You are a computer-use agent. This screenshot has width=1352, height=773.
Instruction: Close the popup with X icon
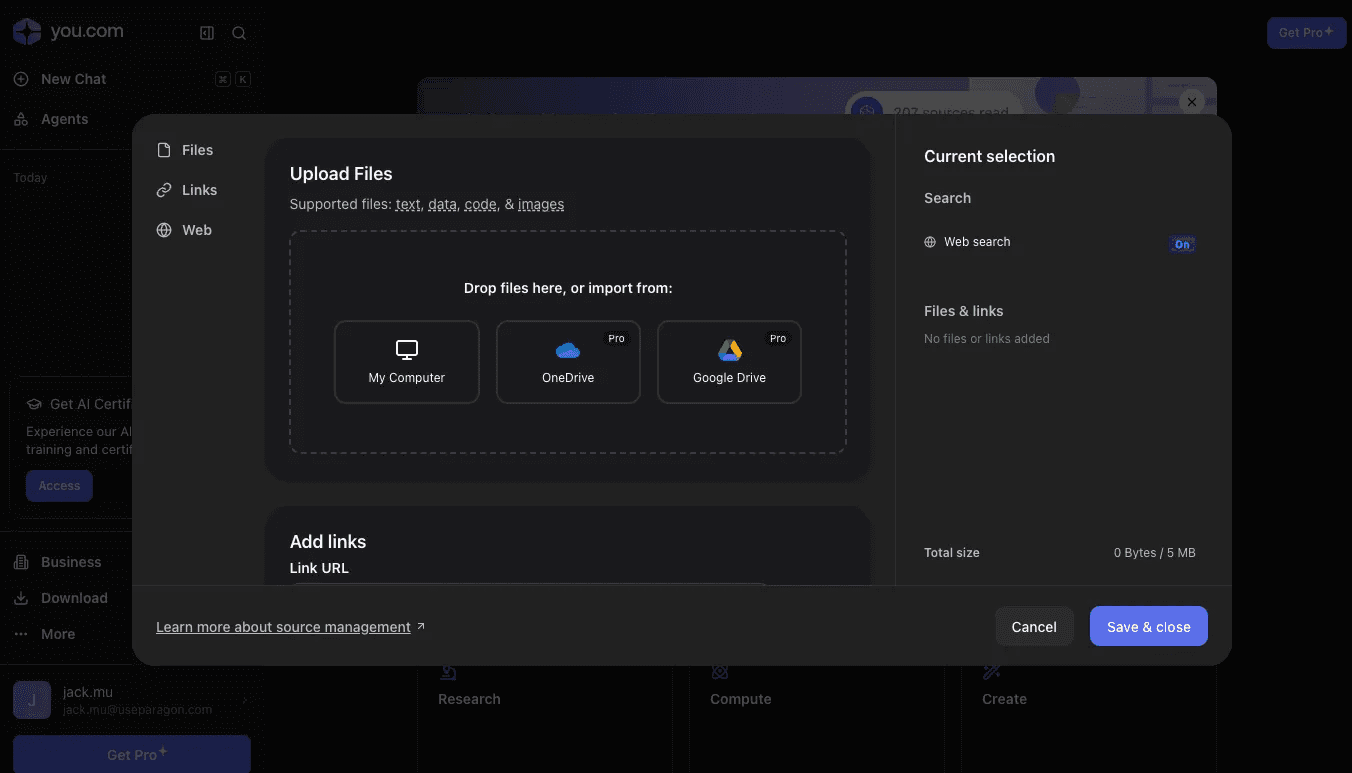click(x=1191, y=102)
